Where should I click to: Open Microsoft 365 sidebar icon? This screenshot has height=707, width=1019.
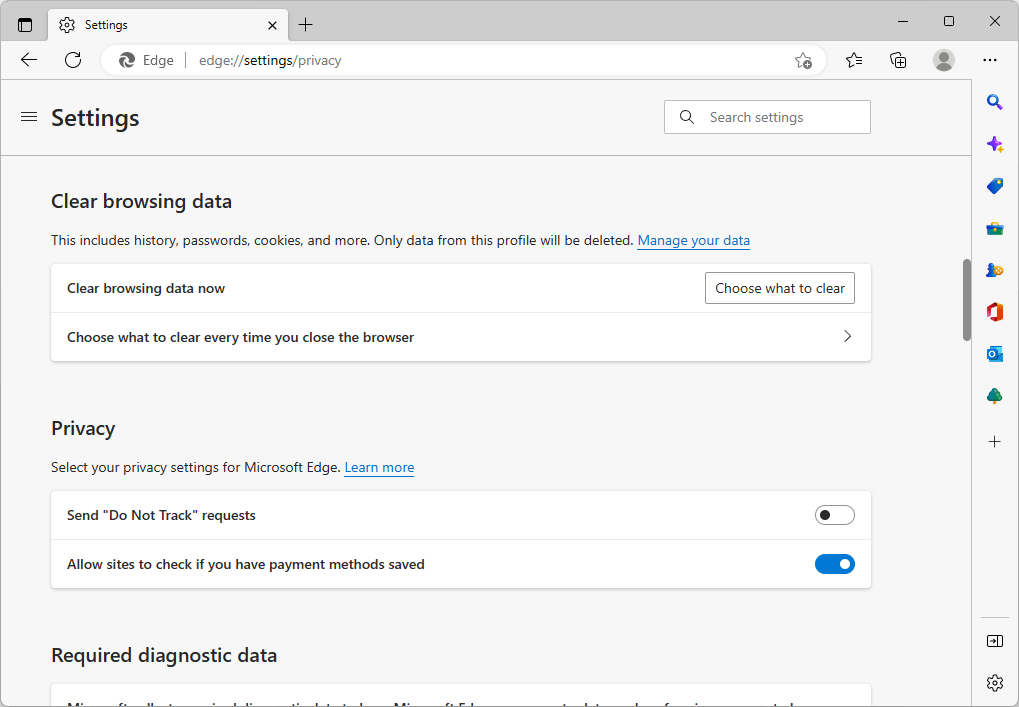tap(994, 312)
